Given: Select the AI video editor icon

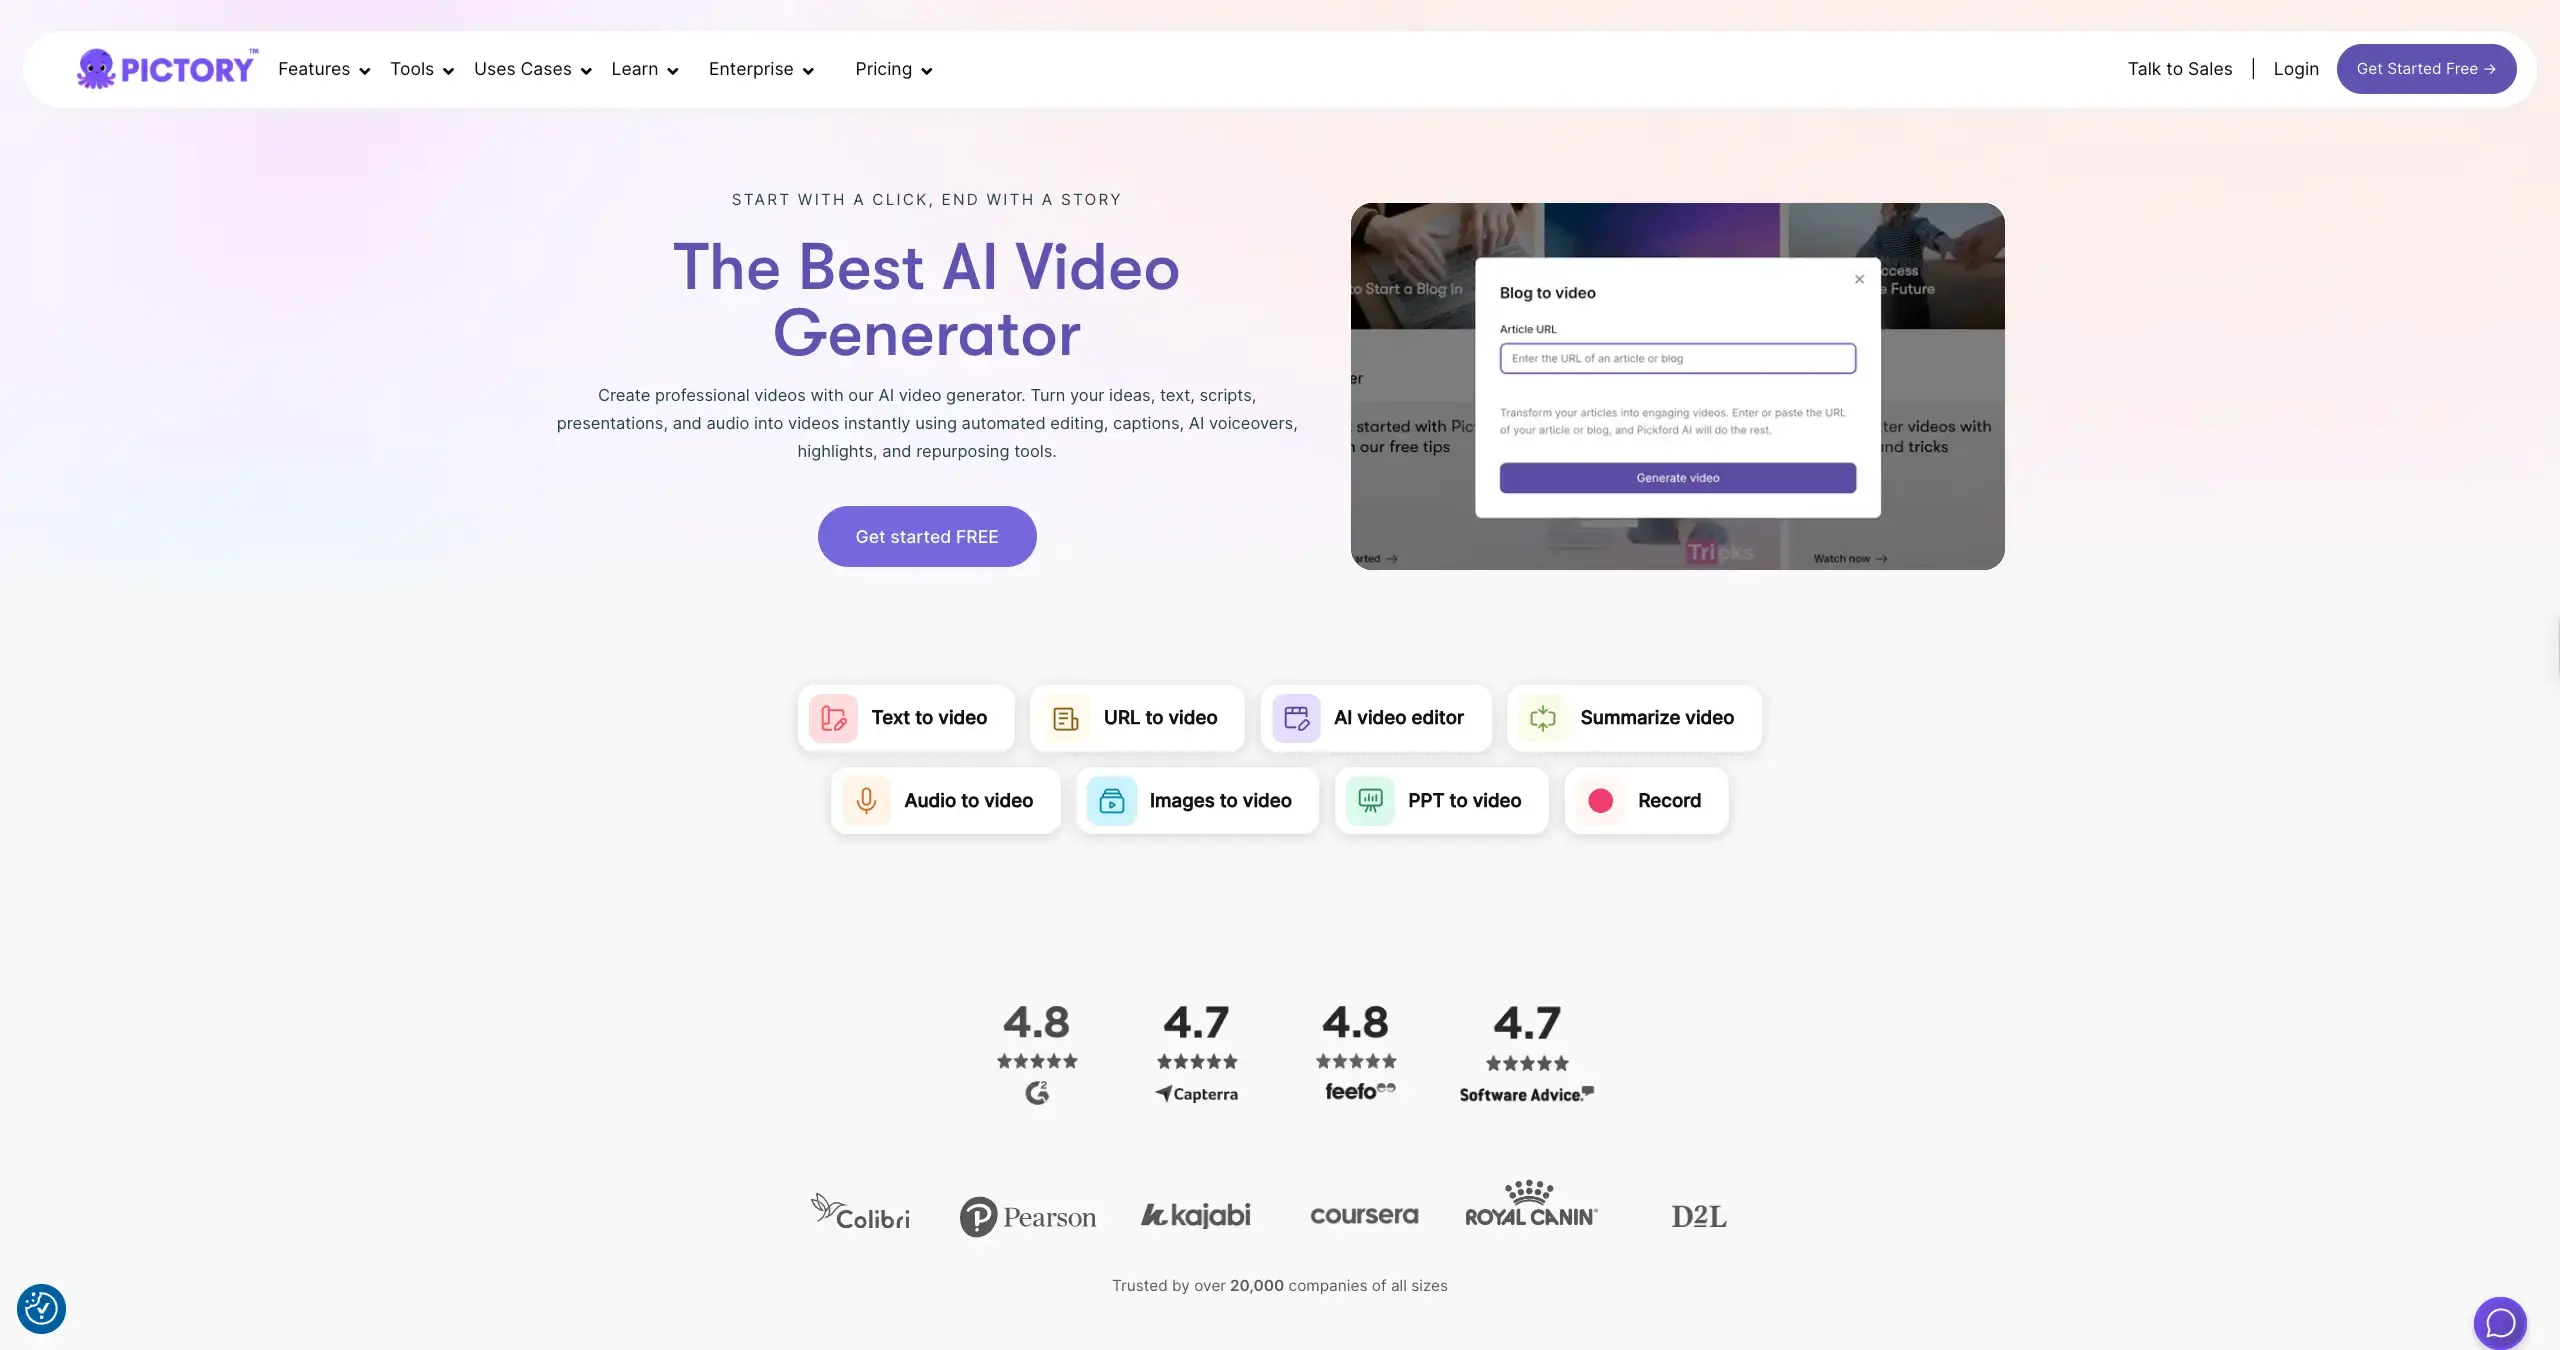Looking at the screenshot, I should 1296,718.
